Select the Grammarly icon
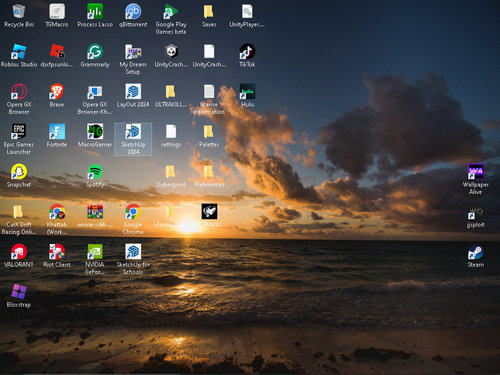500x375 pixels. [x=95, y=52]
